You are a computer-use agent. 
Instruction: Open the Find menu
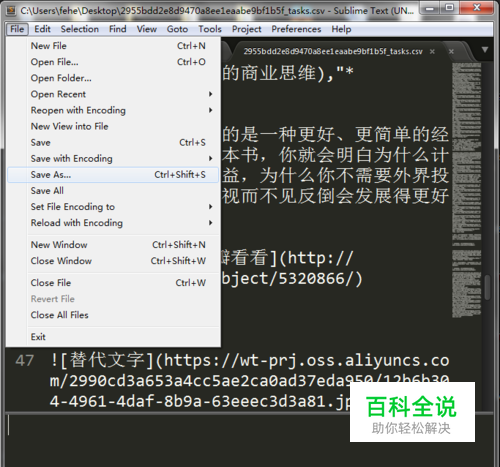pos(118,29)
